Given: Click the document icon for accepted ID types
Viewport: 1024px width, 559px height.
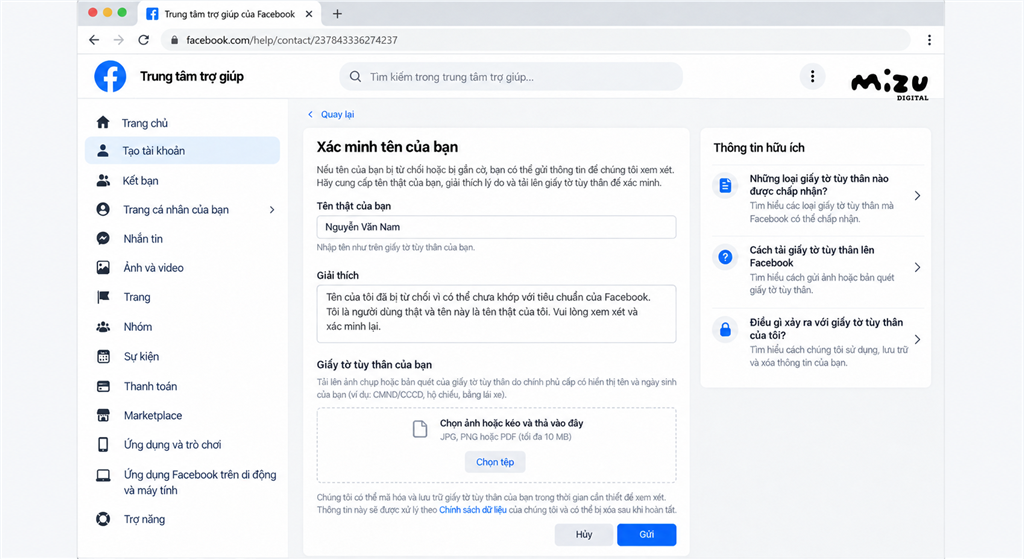Looking at the screenshot, I should pos(725,185).
